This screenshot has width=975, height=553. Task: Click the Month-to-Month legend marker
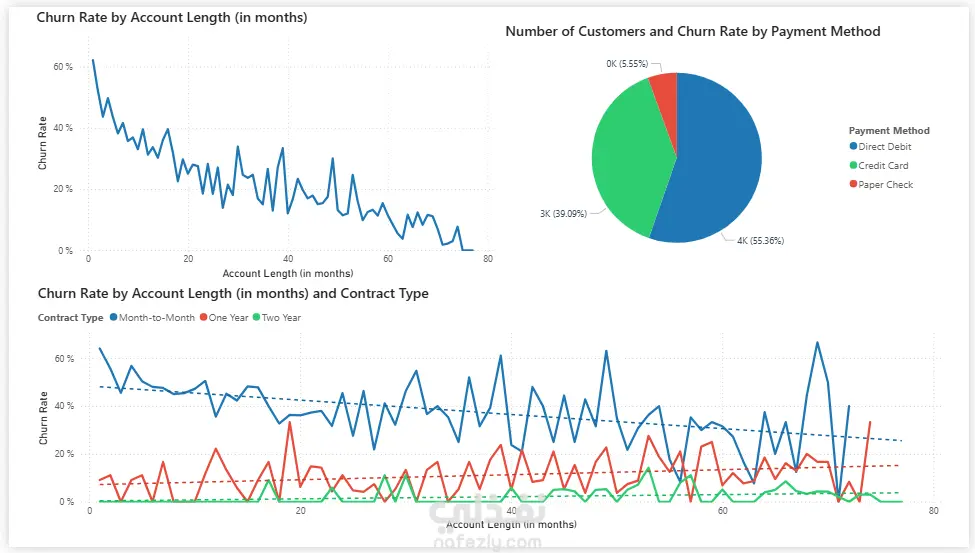[113, 317]
